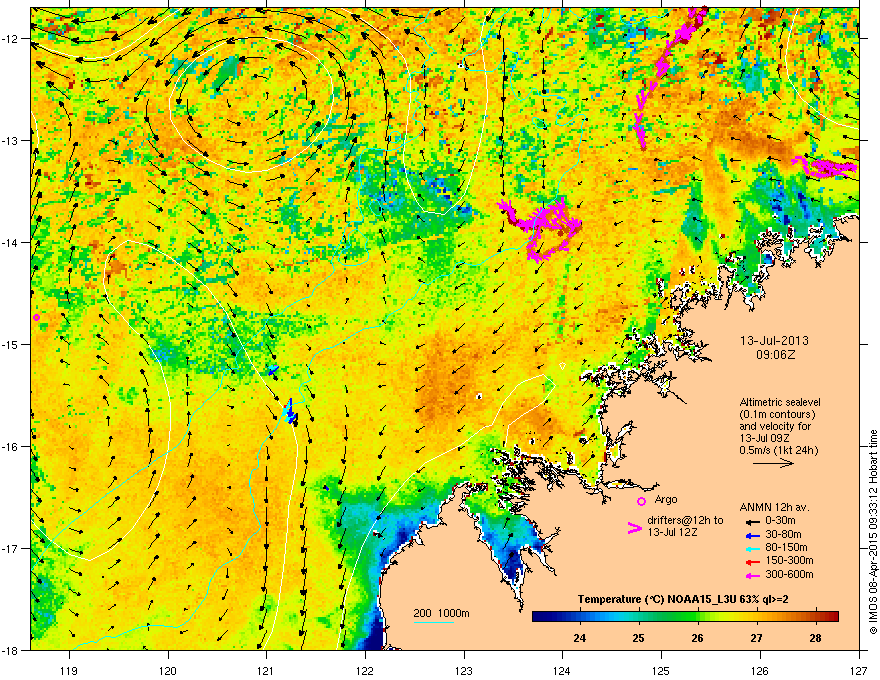Click the '120' longitude axis label
This screenshot has height=680, width=880.
pyautogui.click(x=168, y=670)
